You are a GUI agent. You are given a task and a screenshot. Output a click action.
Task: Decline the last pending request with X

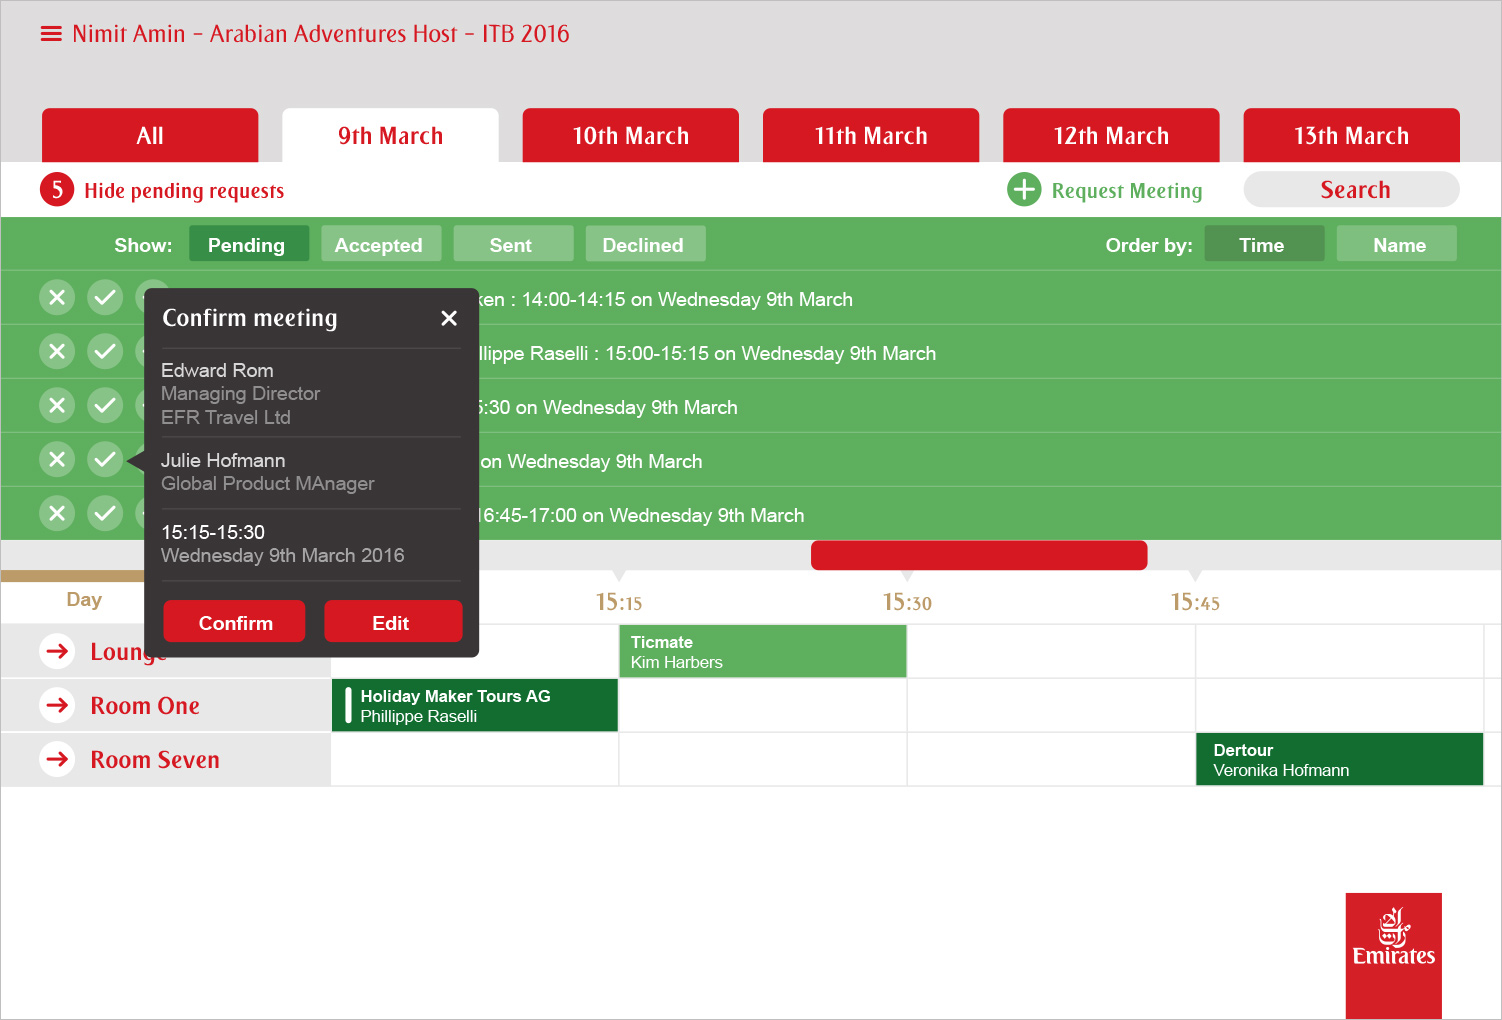point(57,513)
